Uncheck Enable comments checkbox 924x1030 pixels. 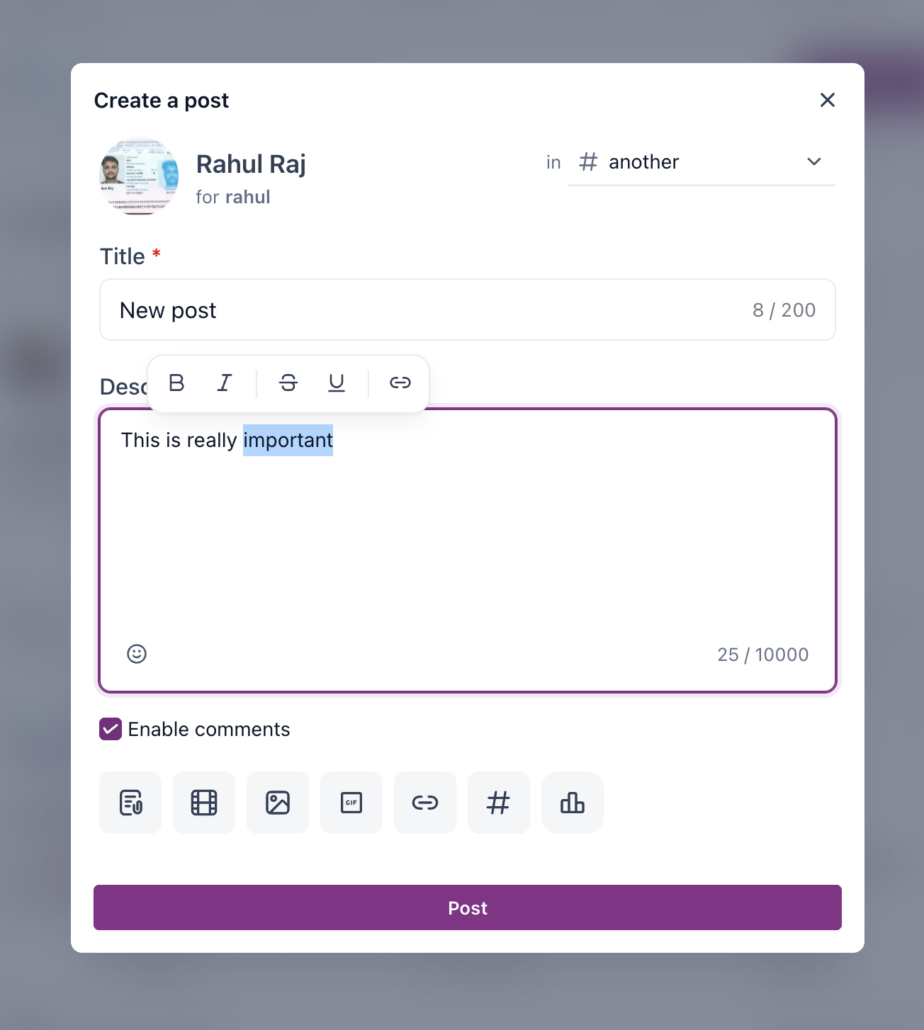(x=110, y=729)
